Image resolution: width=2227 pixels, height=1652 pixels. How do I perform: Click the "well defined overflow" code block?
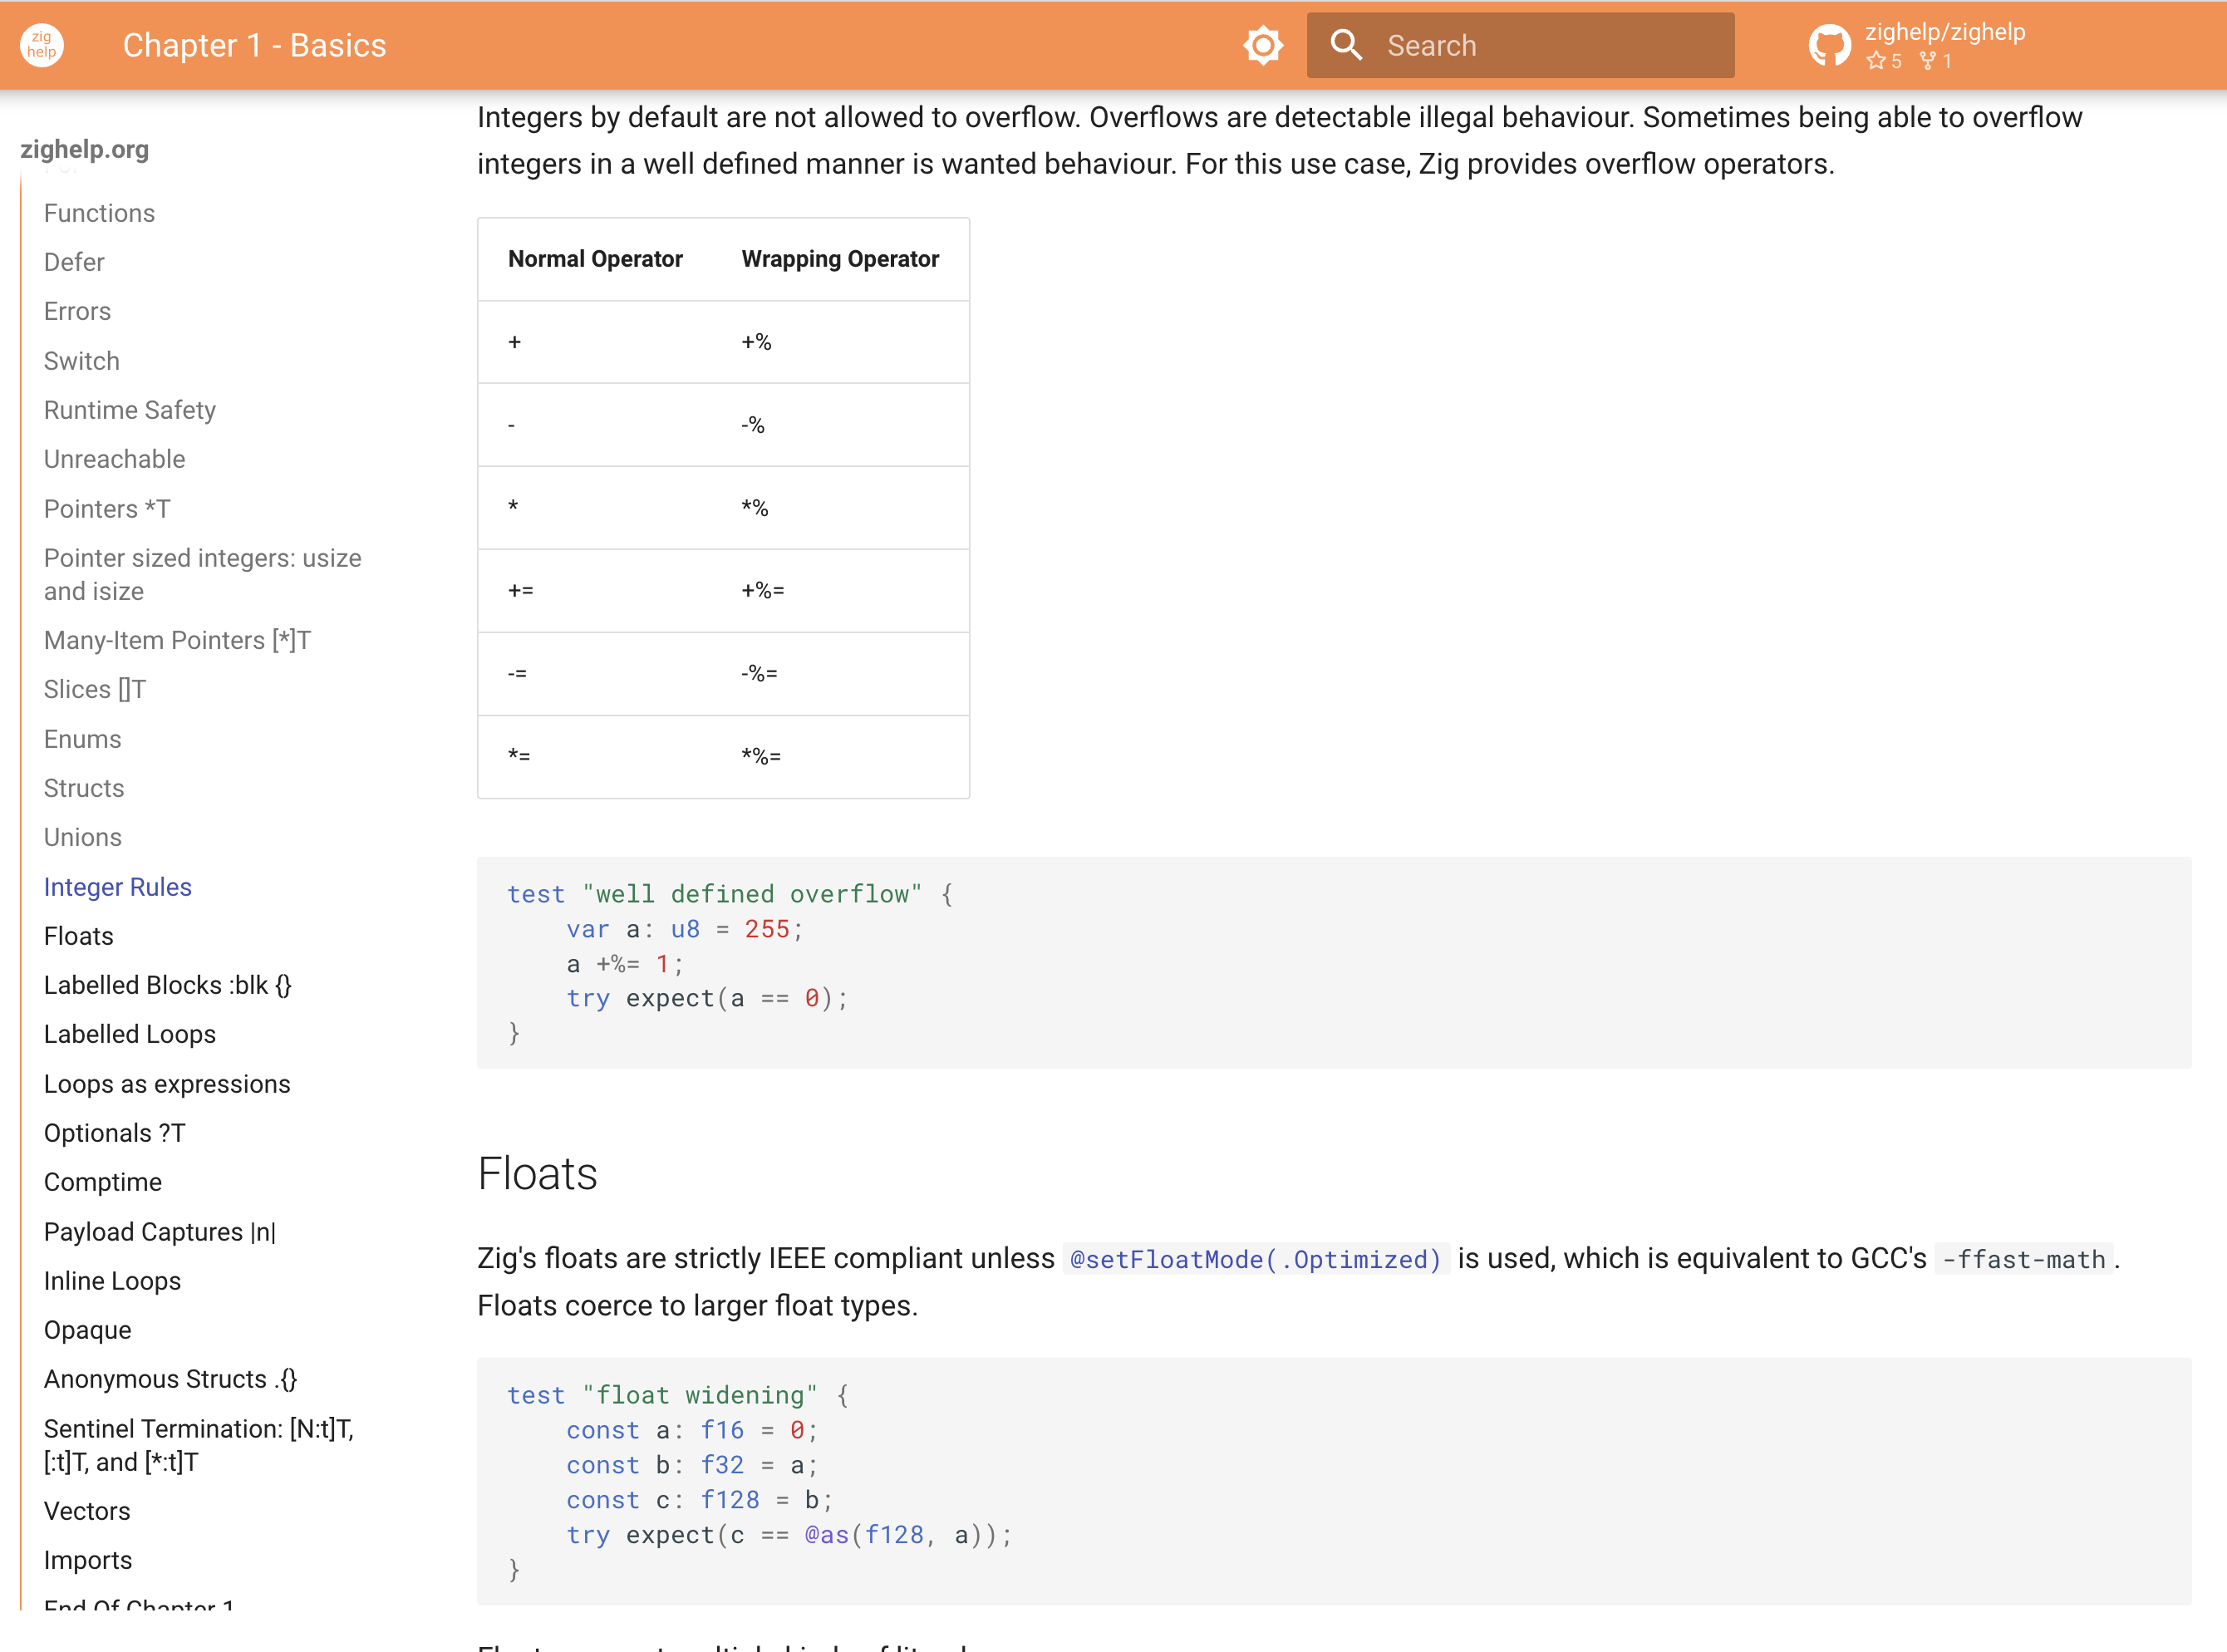pos(1334,963)
